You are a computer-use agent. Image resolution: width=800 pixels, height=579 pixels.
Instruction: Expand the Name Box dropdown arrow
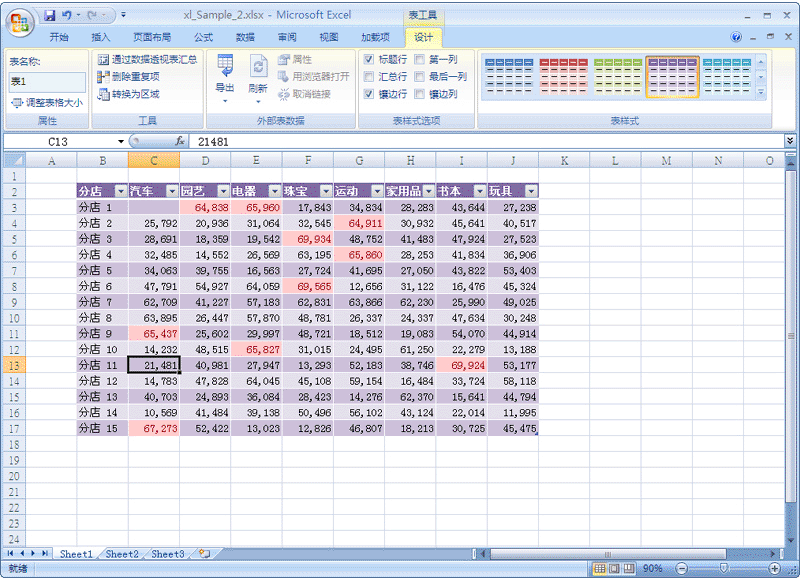pyautogui.click(x=121, y=142)
